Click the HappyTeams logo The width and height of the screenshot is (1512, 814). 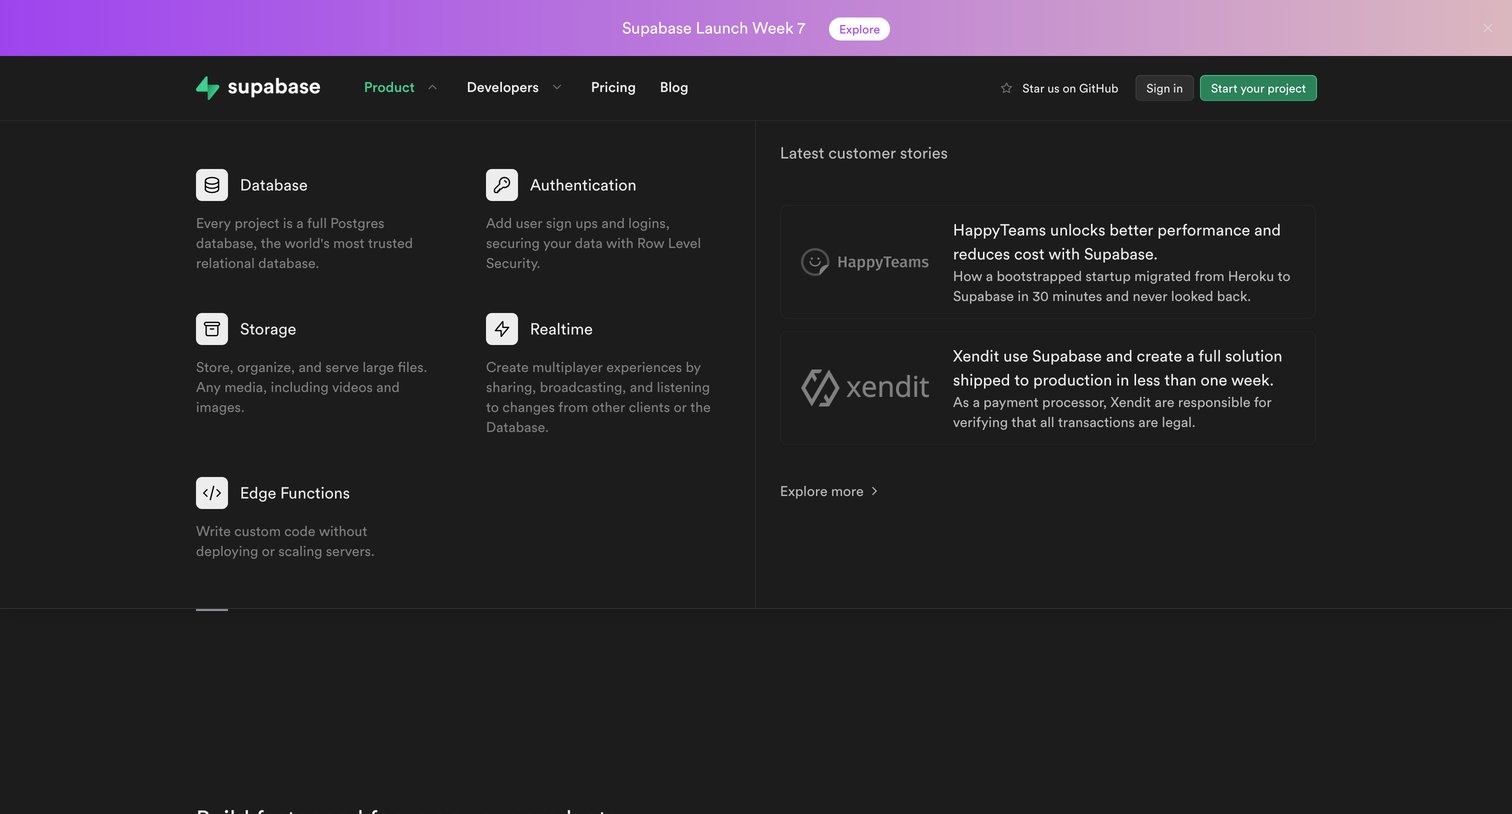[865, 262]
